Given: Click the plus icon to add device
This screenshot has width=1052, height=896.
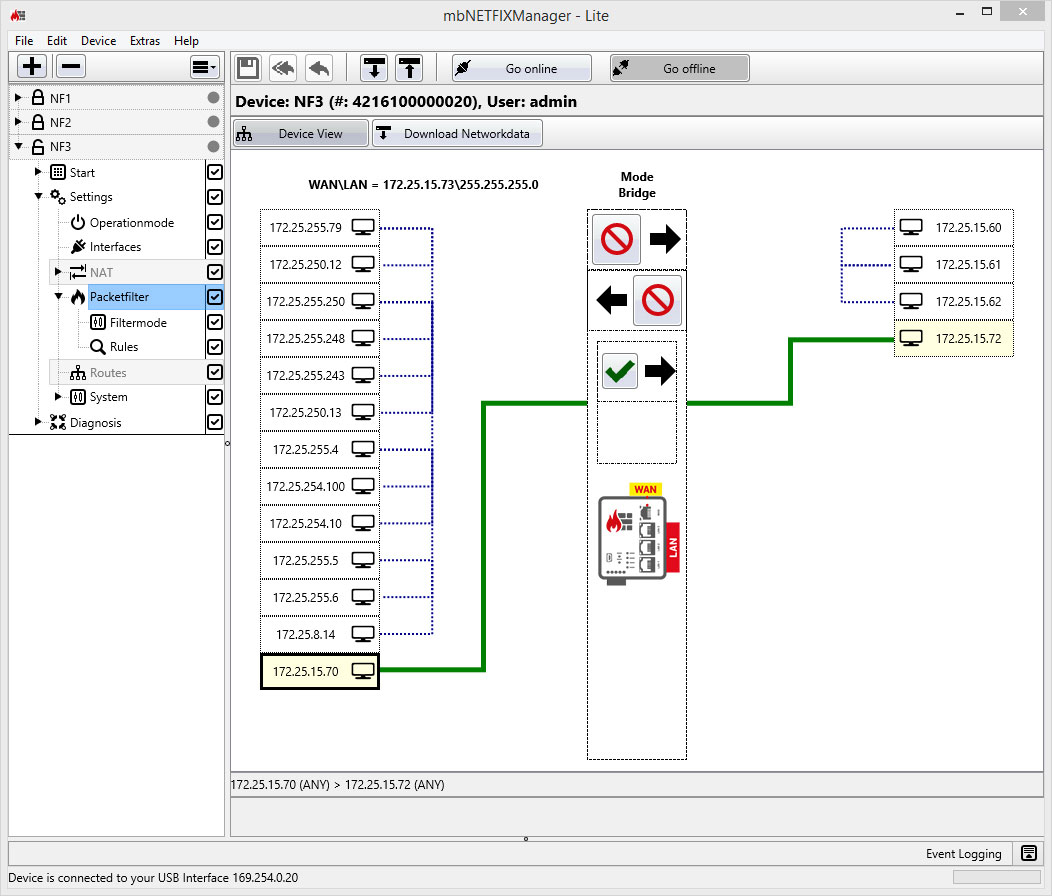Looking at the screenshot, I should pos(33,67).
